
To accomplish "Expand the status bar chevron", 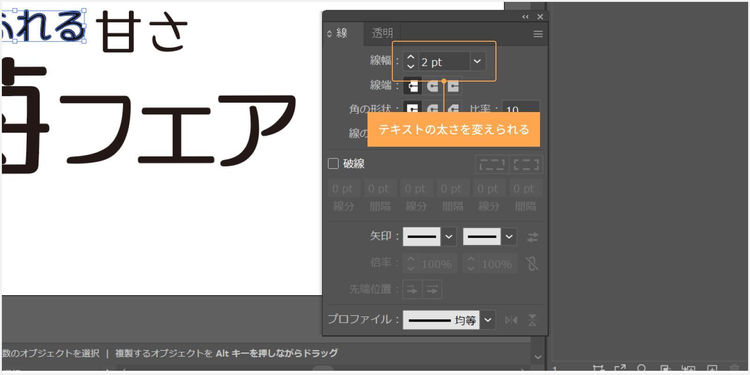I will click(x=537, y=356).
